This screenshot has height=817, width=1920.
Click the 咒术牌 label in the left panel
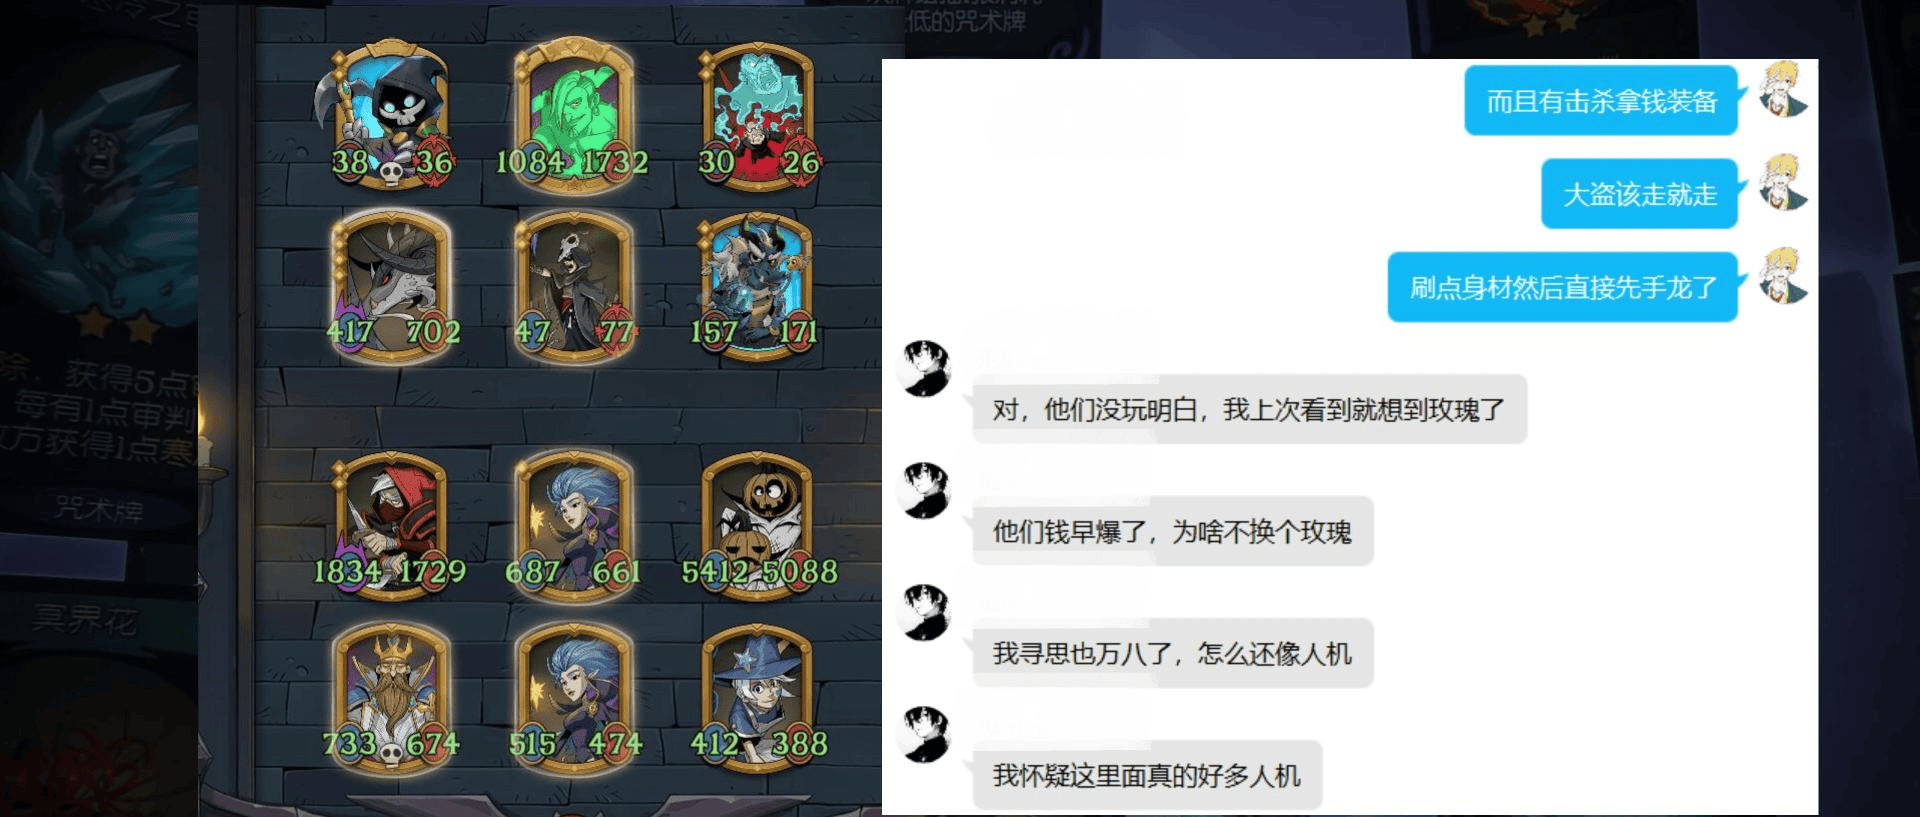click(99, 509)
